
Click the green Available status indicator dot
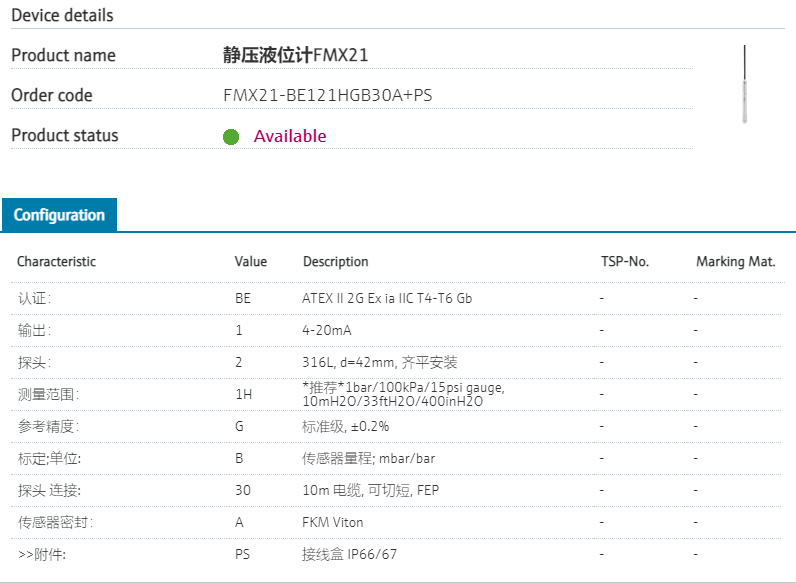pyautogui.click(x=231, y=137)
